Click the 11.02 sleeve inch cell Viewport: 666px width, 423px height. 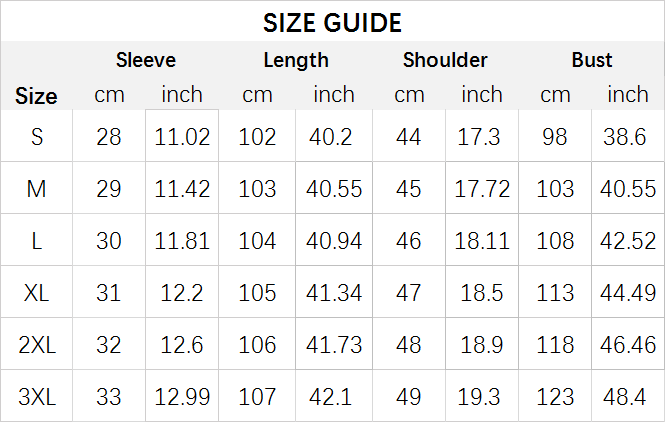(x=182, y=137)
